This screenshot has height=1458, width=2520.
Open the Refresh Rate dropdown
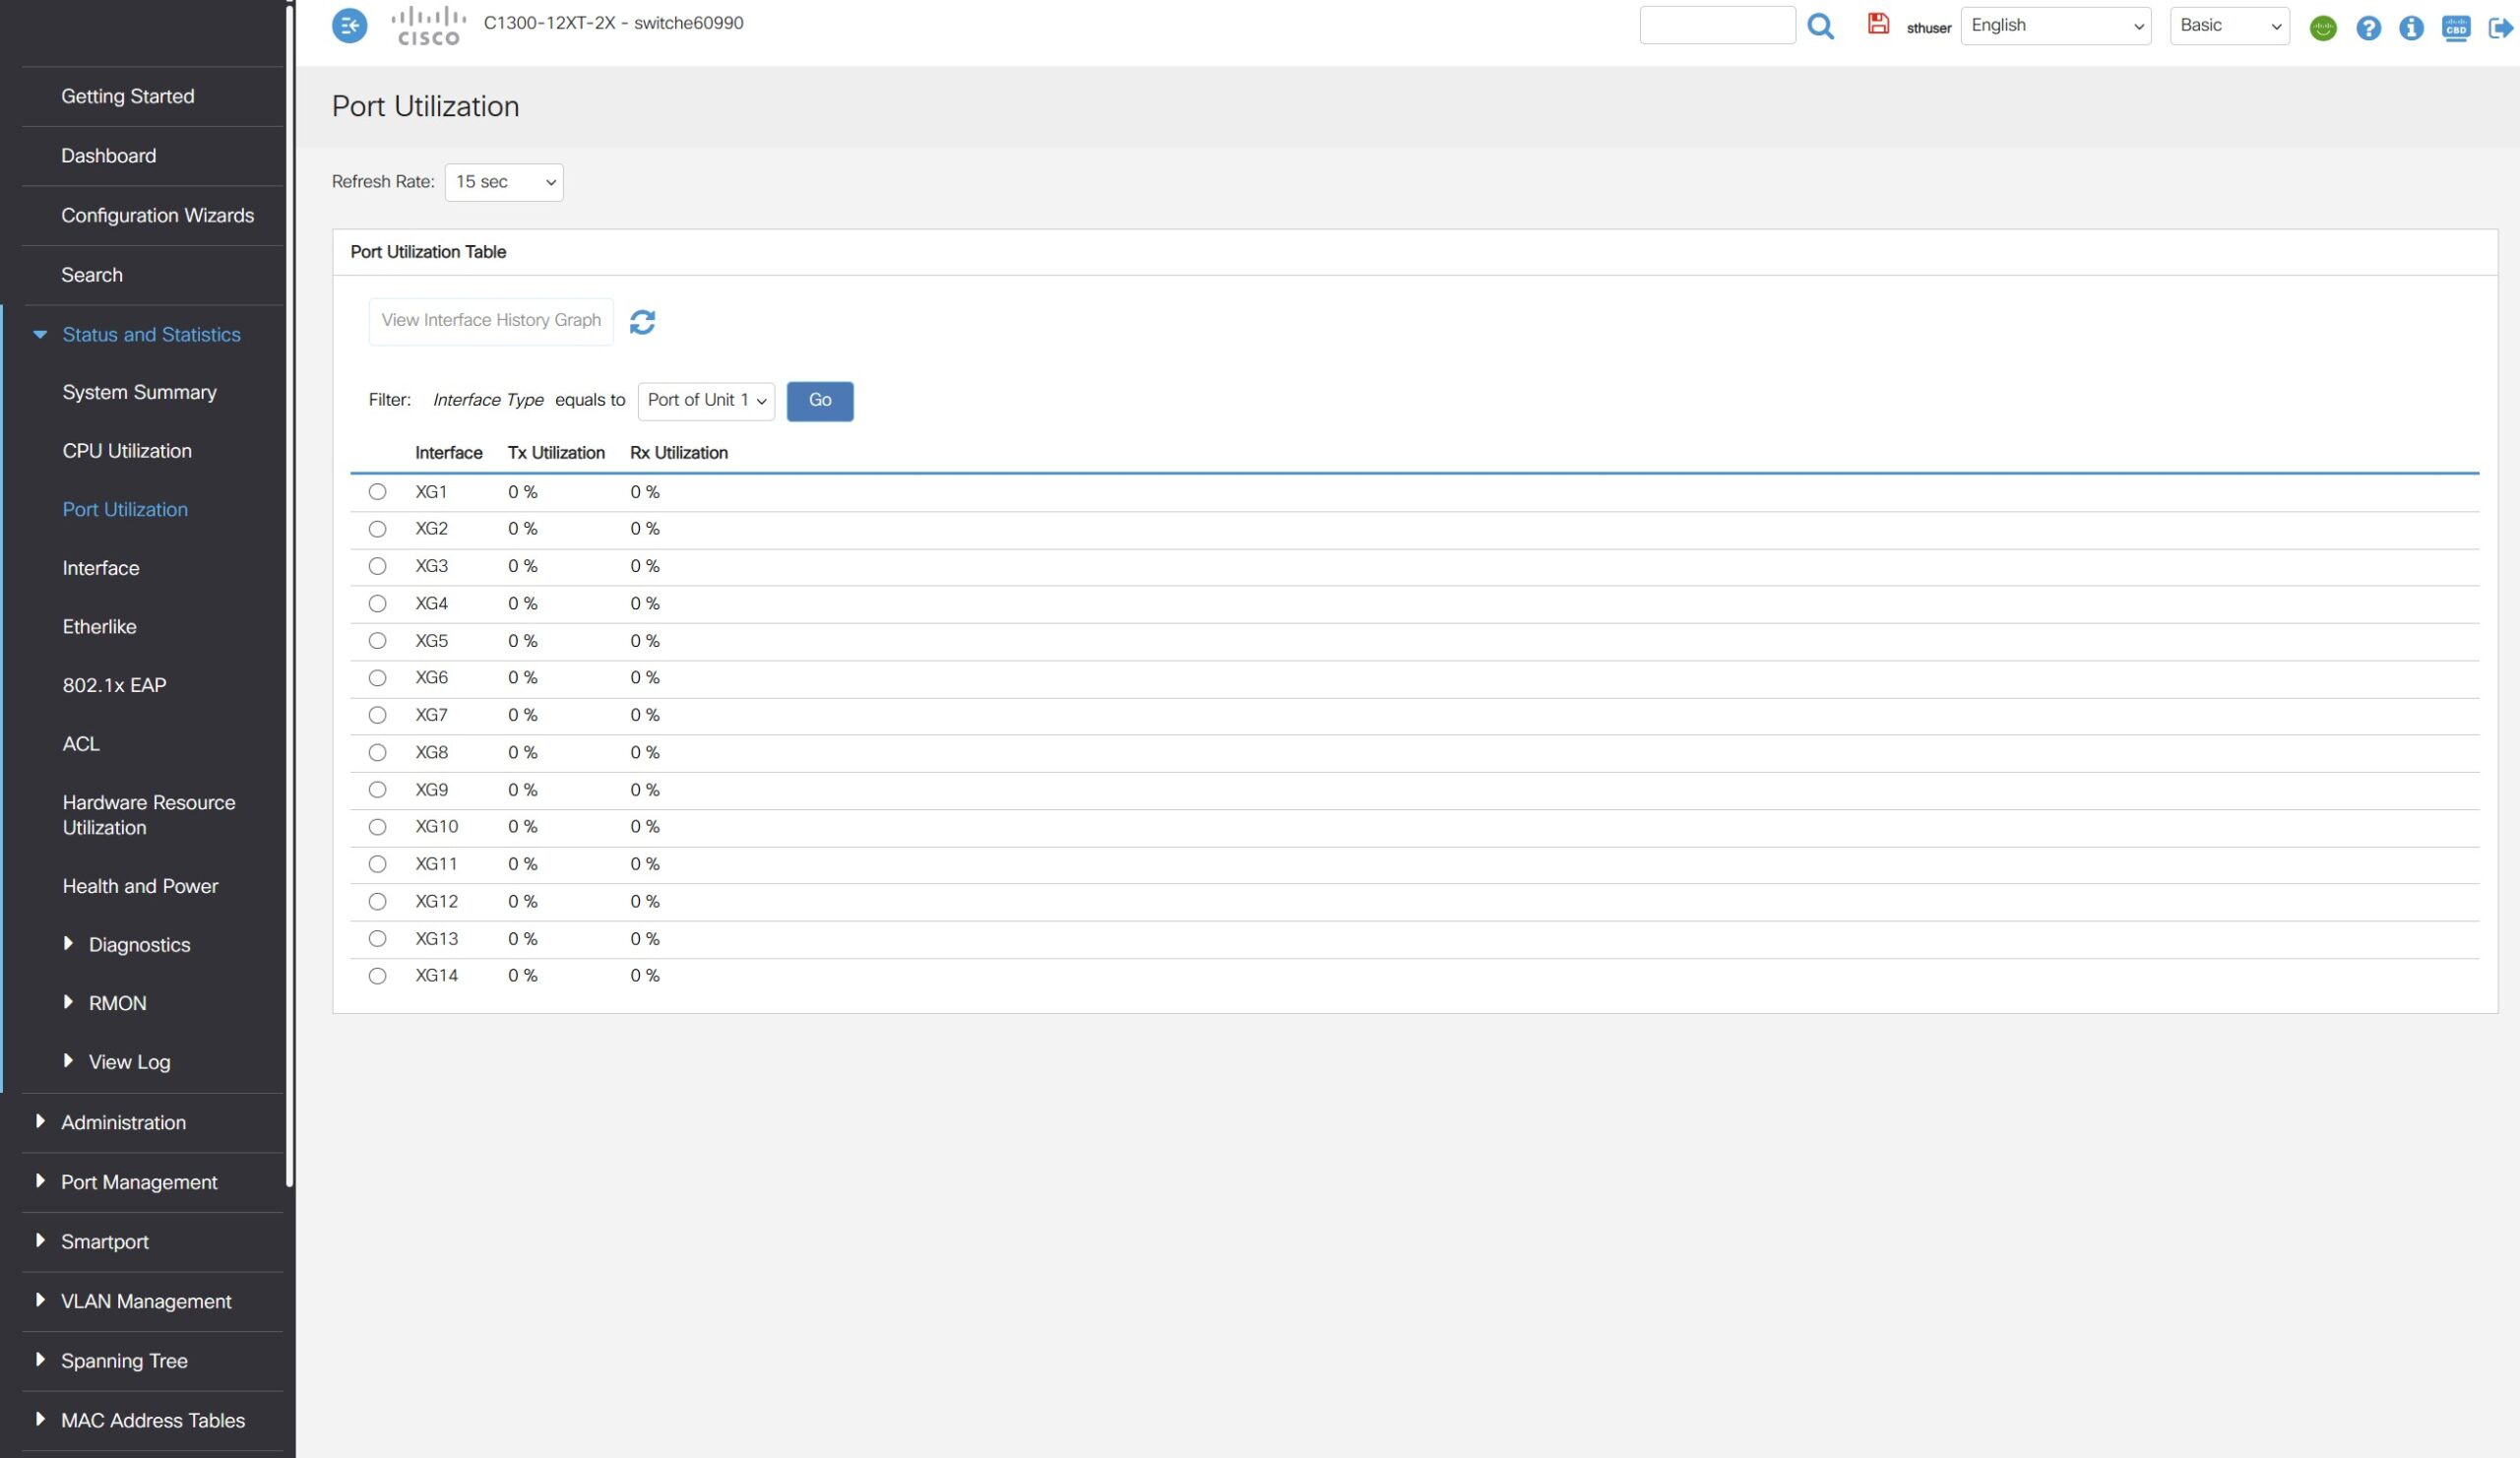(504, 182)
